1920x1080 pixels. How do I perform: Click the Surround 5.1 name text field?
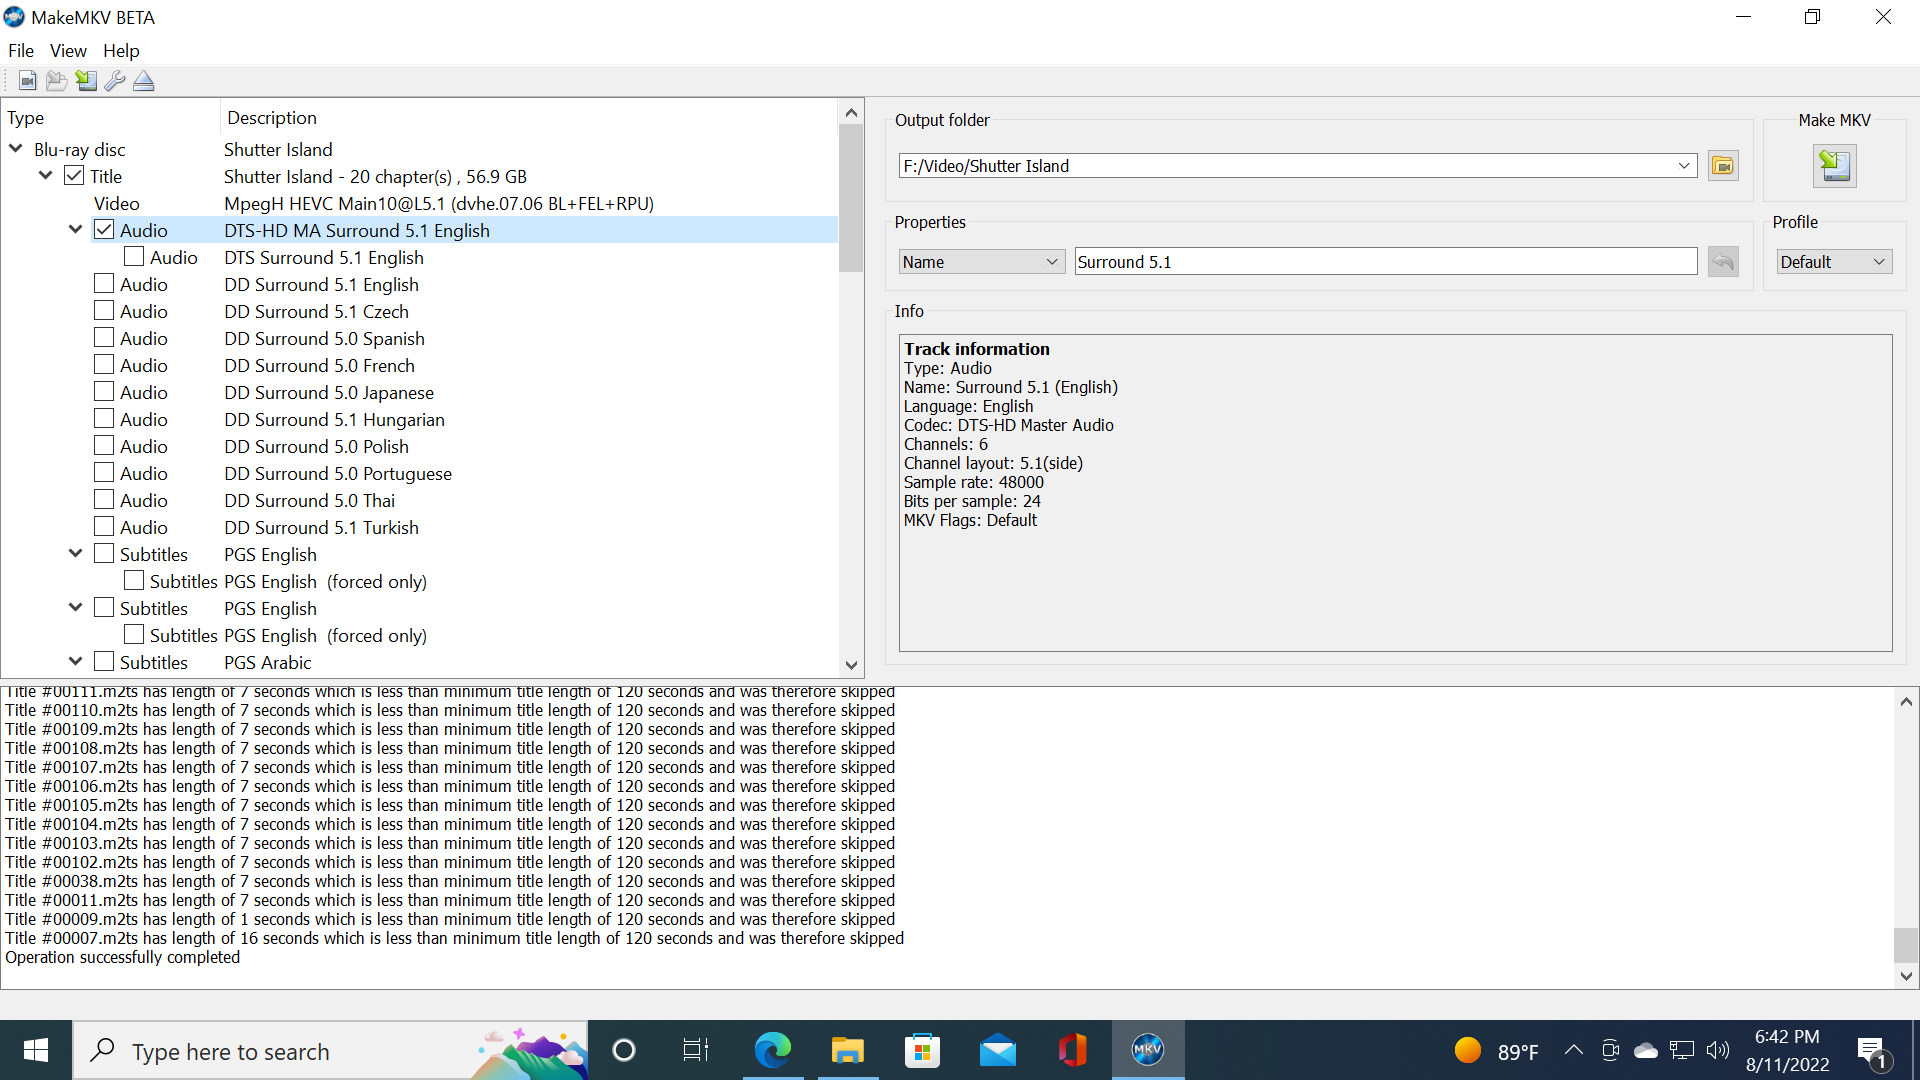1385,262
